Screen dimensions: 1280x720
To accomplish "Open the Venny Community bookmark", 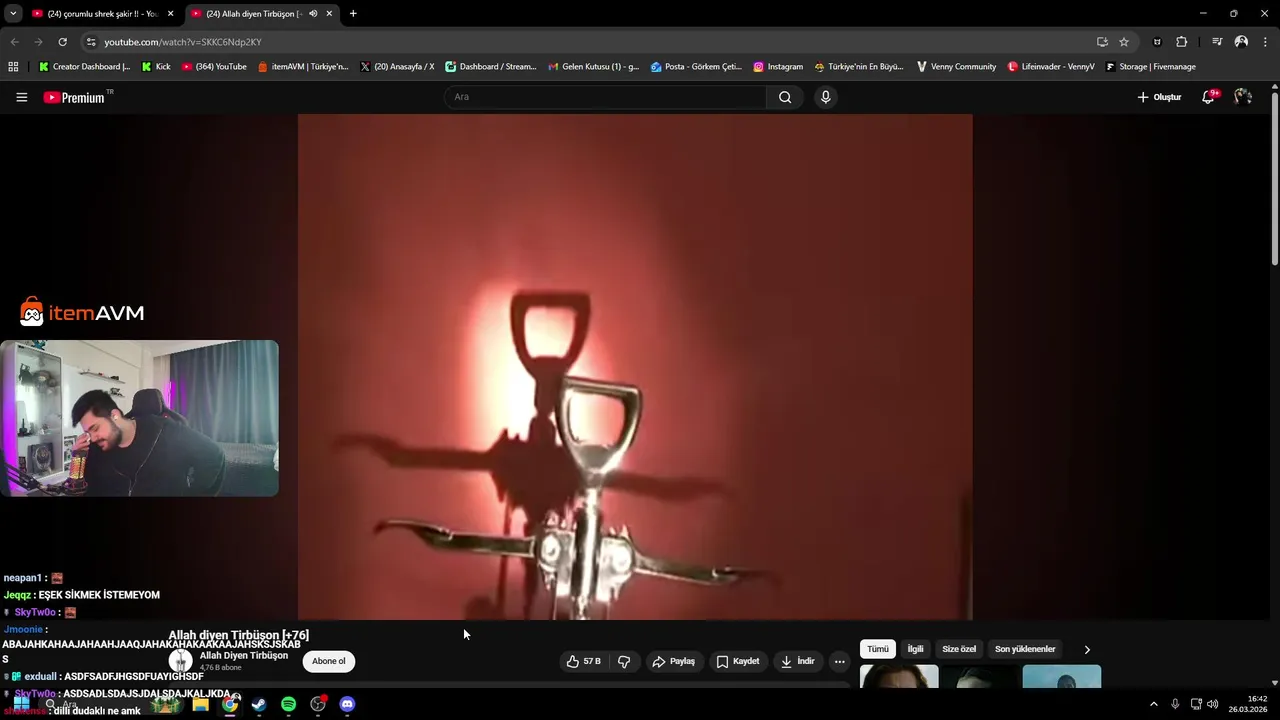I will (956, 67).
